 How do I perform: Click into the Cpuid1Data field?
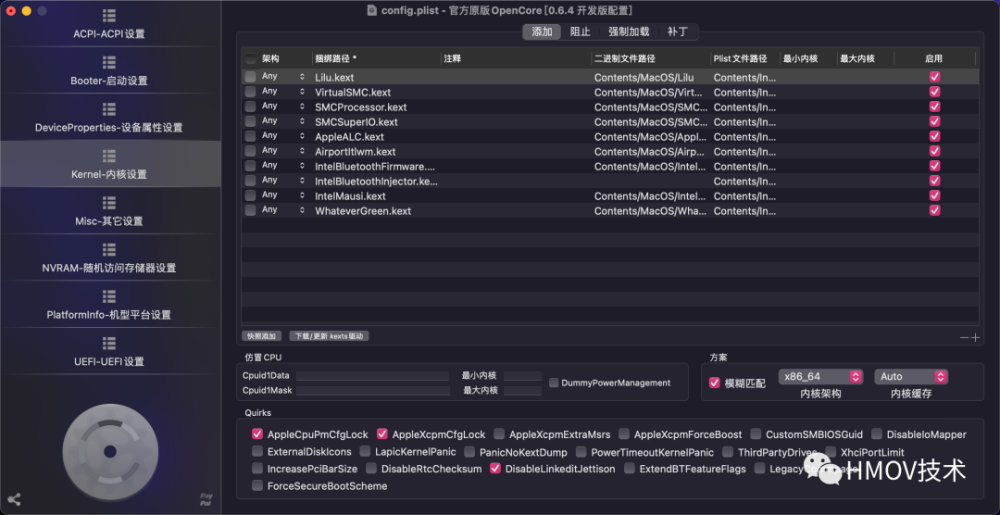[x=372, y=375]
